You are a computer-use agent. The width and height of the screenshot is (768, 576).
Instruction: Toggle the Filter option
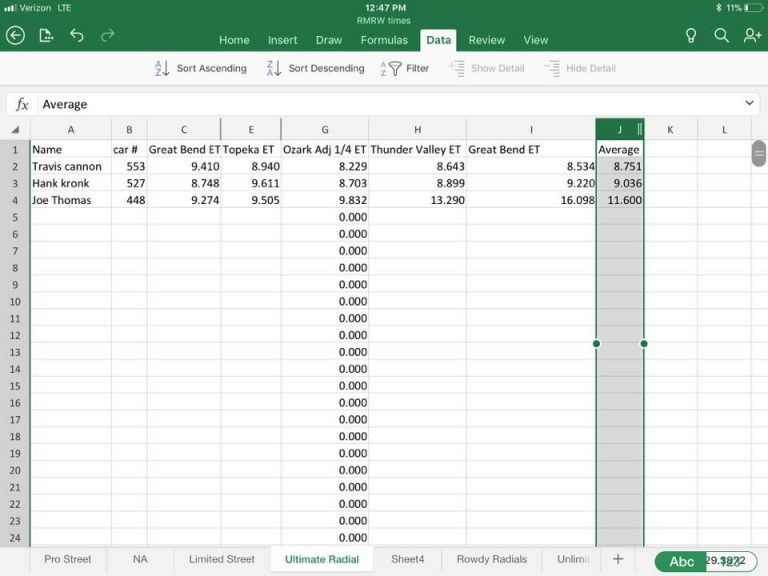pos(405,68)
